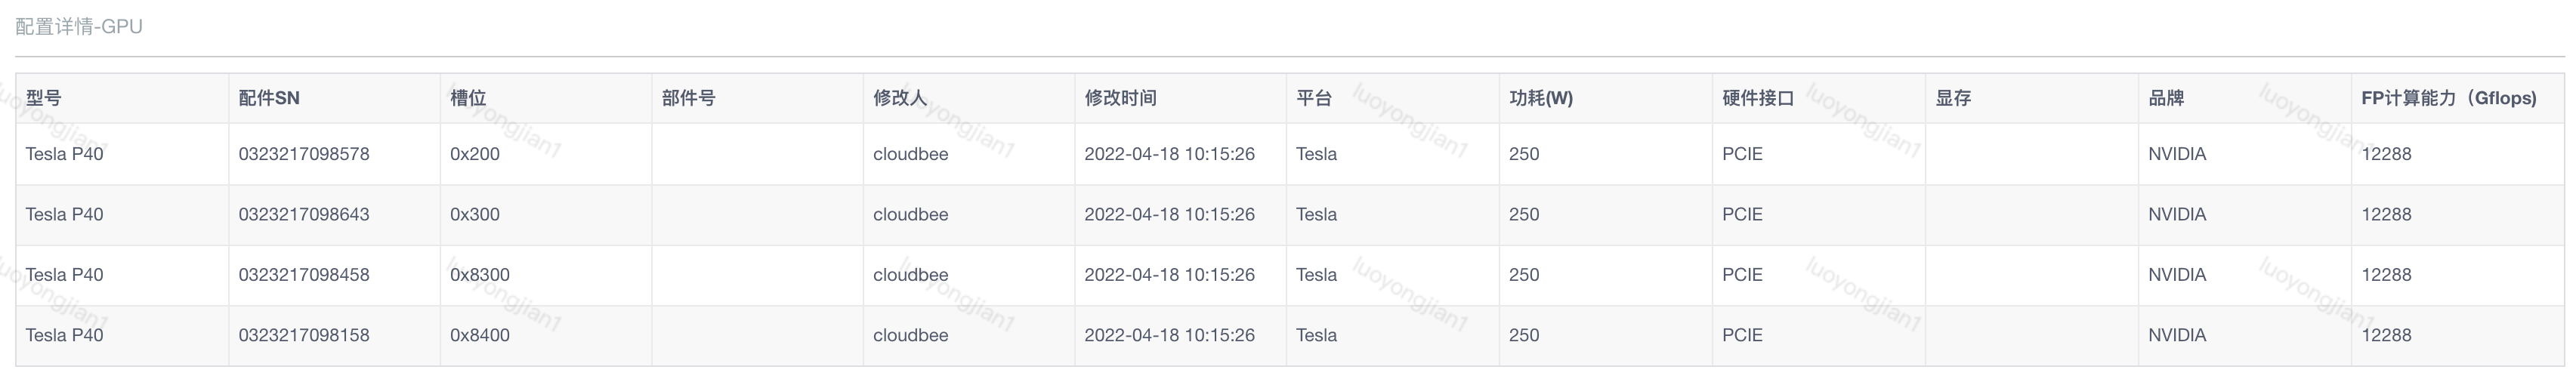
Task: Select serial number 0323217098158 cell
Action: [x=304, y=335]
